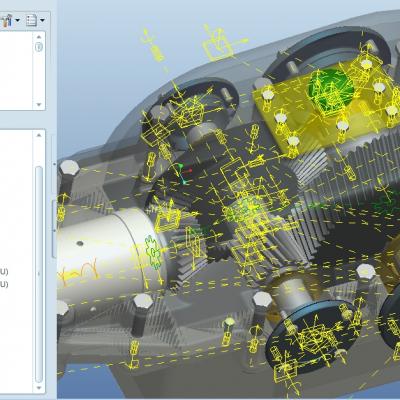
Task: Select the second (U) tree entry
Action: pos(4,284)
